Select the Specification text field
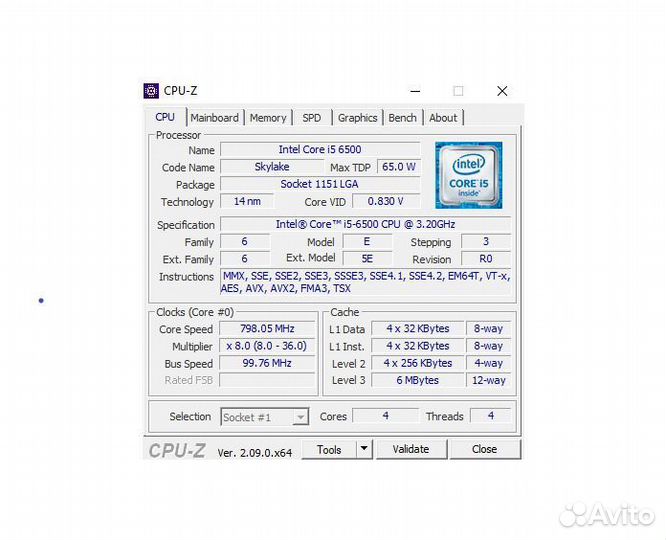666x540 pixels. coord(365,225)
